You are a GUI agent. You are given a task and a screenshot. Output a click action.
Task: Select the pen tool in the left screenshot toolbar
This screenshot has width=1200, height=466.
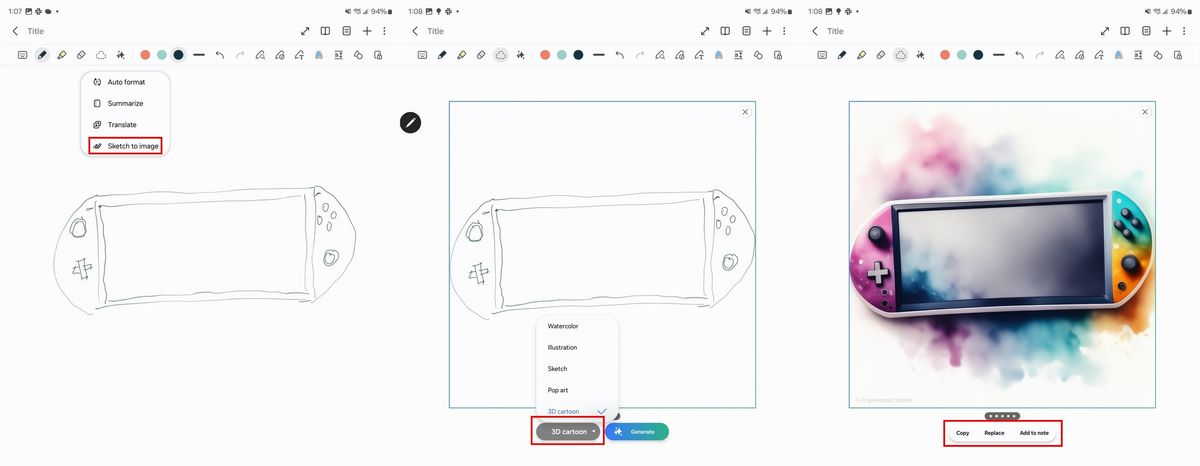(x=42, y=55)
